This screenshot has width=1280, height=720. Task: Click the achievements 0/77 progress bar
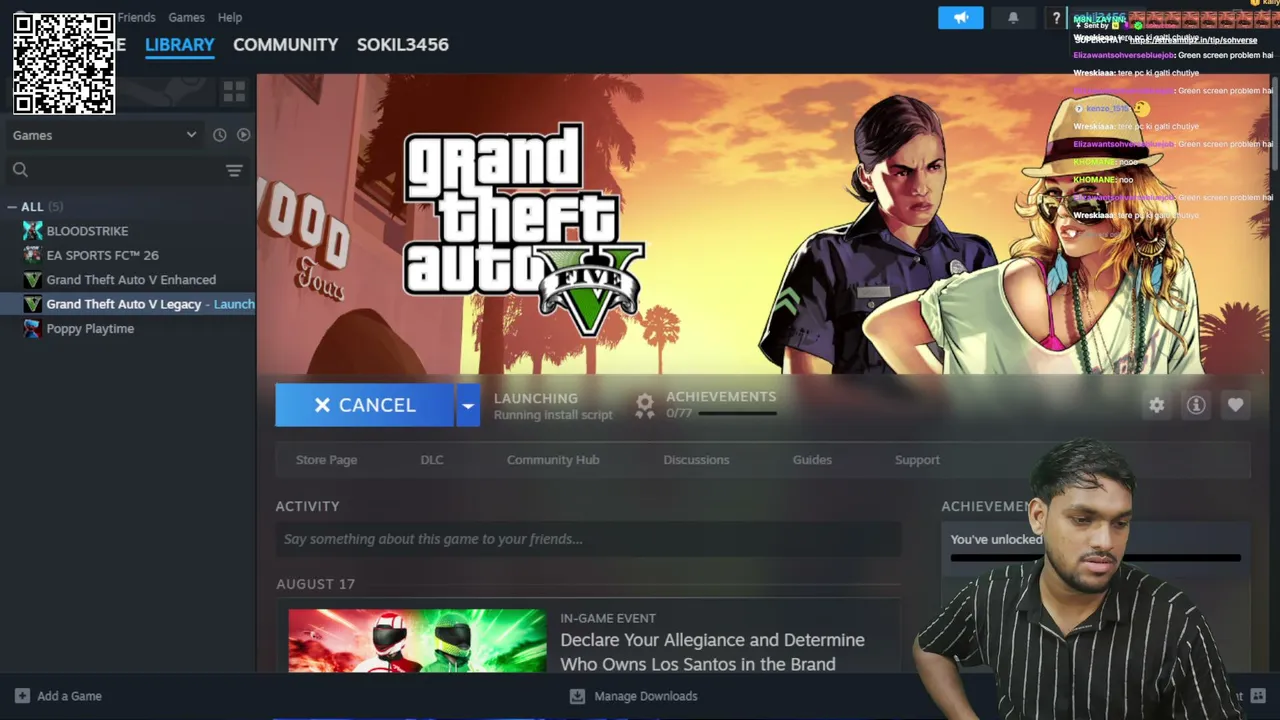737,413
